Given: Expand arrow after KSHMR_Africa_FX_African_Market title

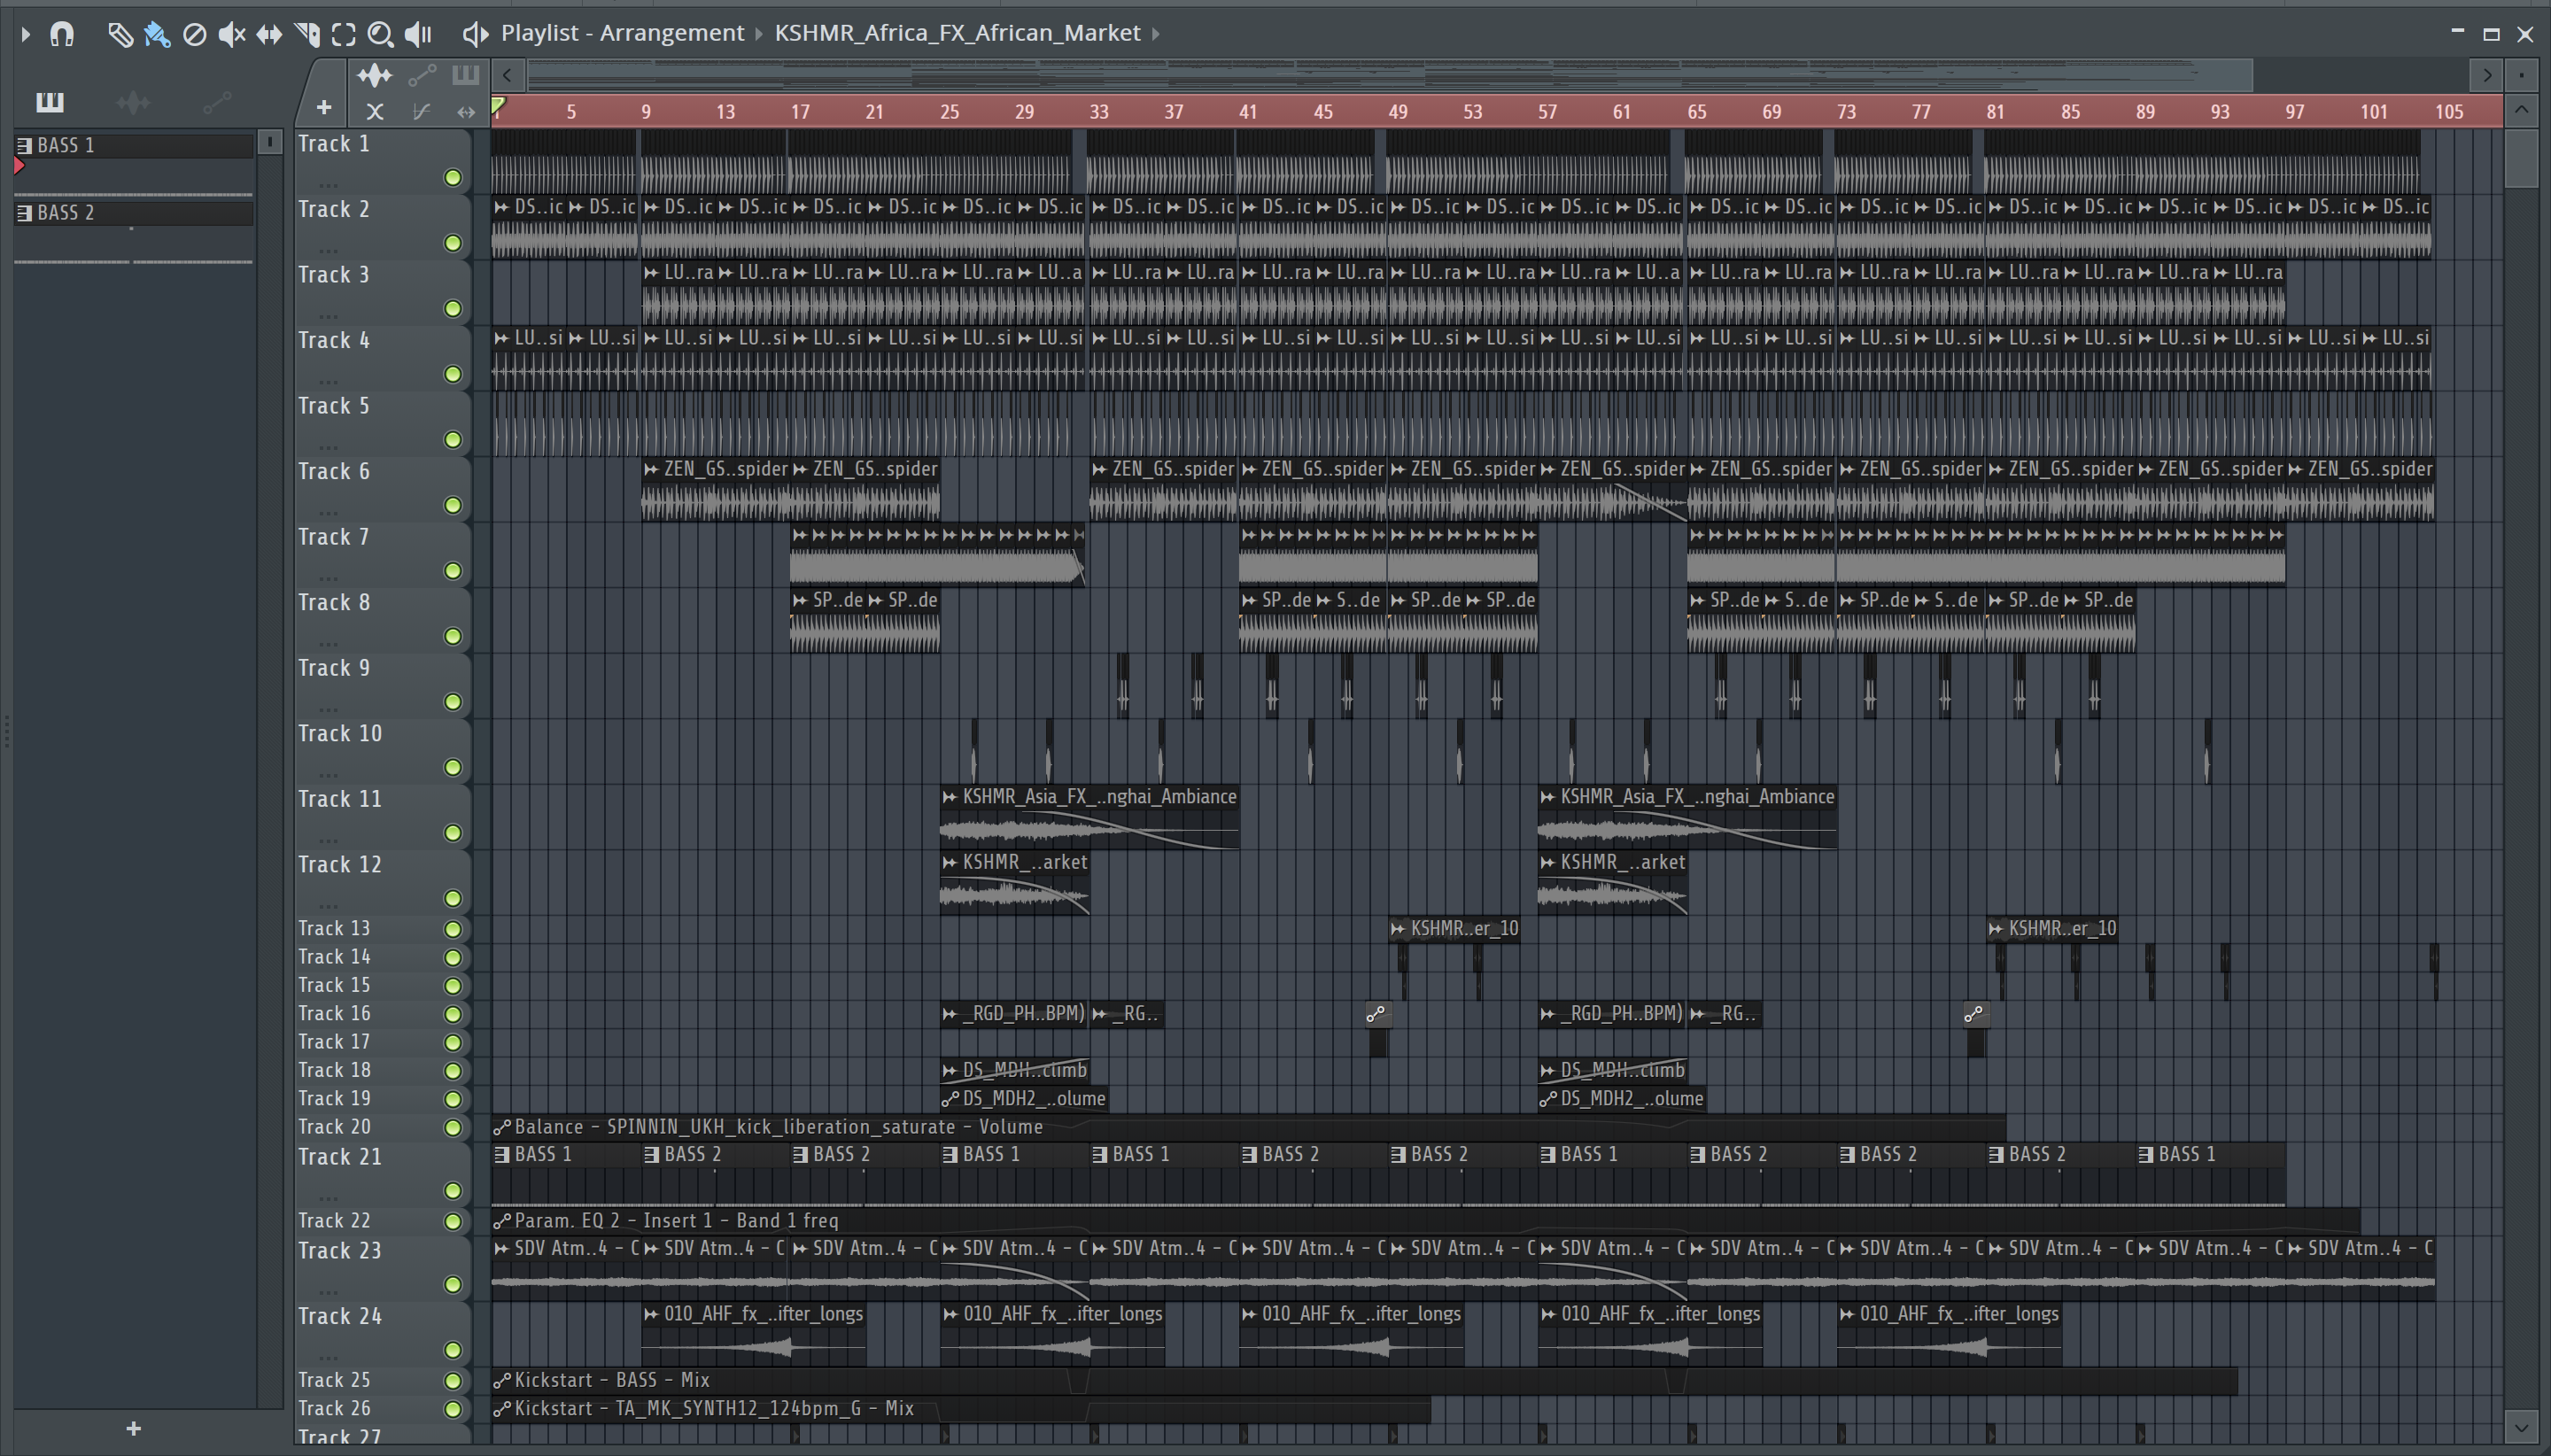Looking at the screenshot, I should click(1156, 33).
